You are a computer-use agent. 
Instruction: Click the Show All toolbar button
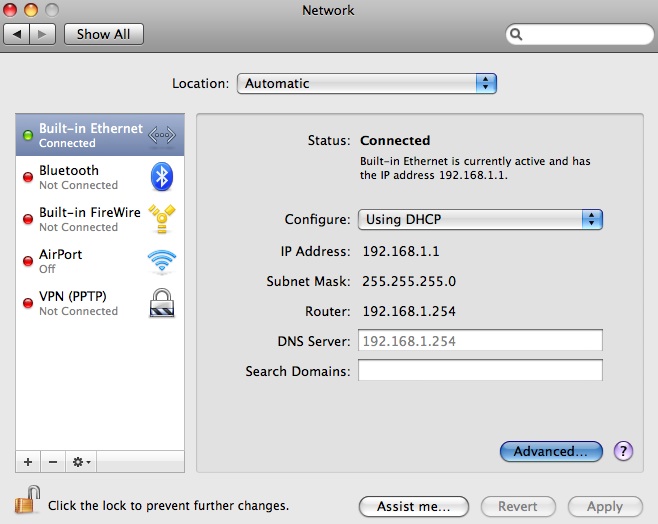point(104,34)
